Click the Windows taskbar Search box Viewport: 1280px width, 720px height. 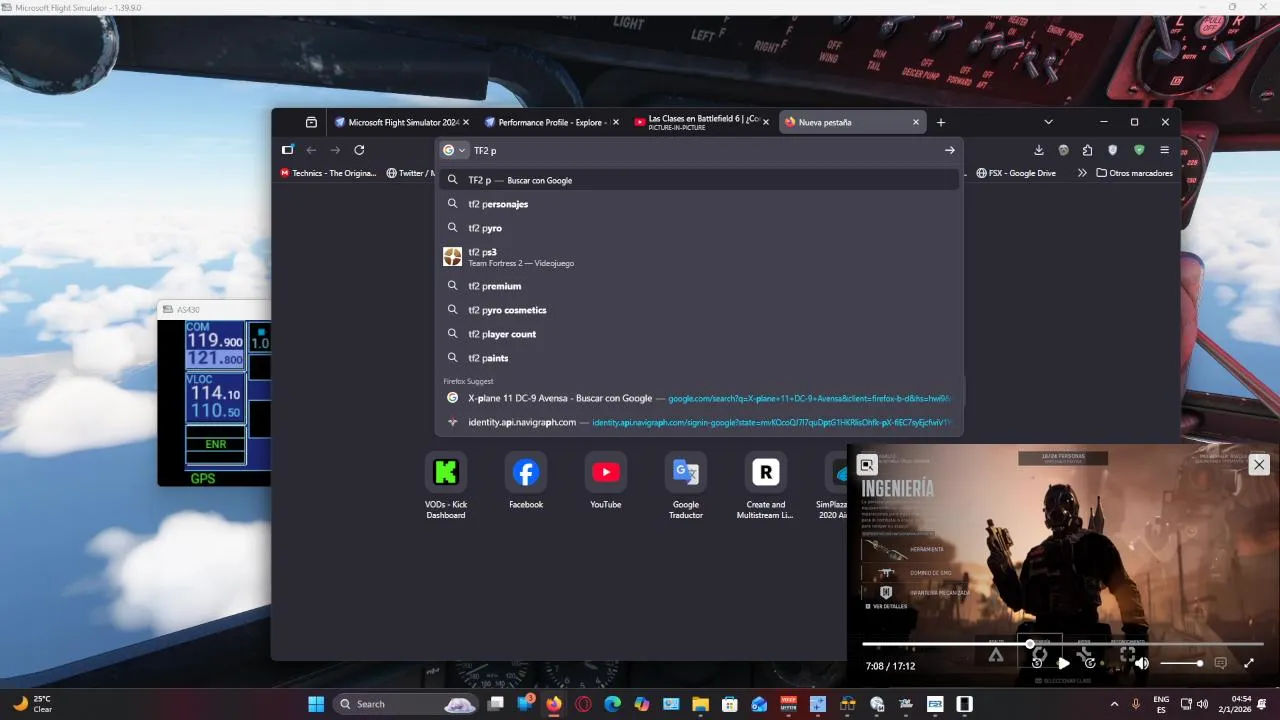click(405, 704)
